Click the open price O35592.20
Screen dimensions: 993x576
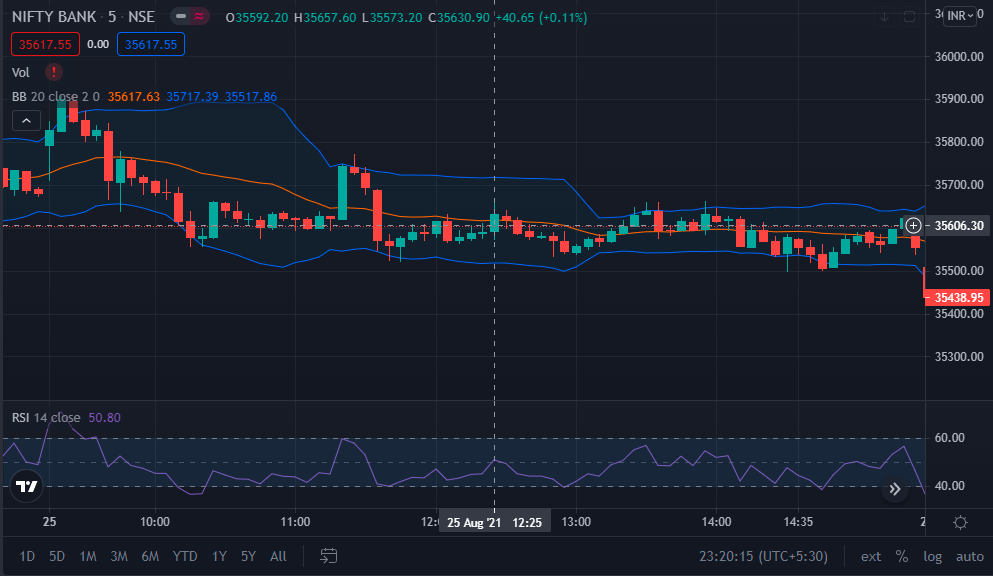[x=257, y=18]
